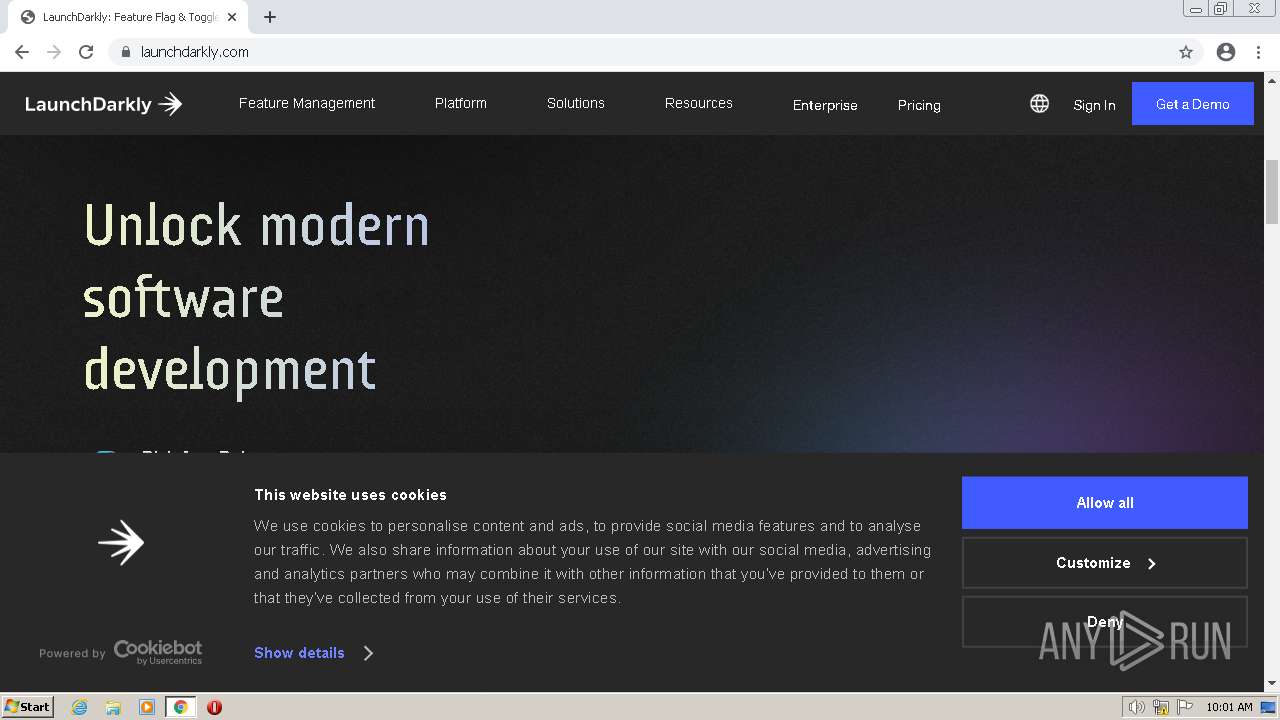Image resolution: width=1280 pixels, height=720 pixels.
Task: Accept cookies with Allow all
Action: [1105, 503]
